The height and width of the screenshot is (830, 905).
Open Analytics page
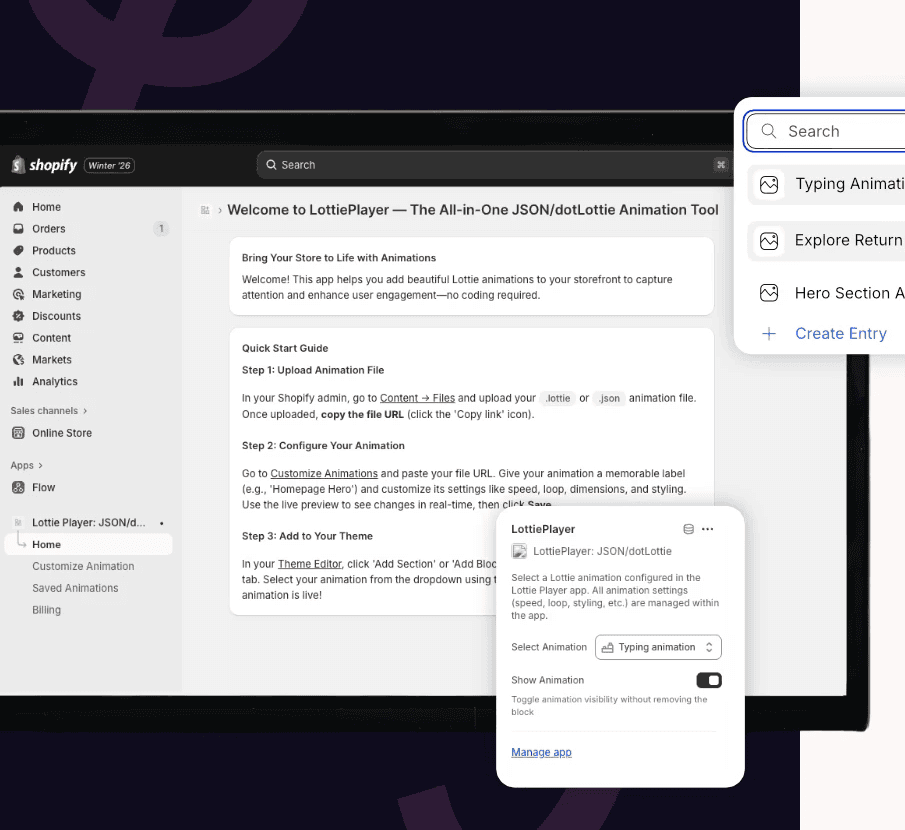[54, 382]
